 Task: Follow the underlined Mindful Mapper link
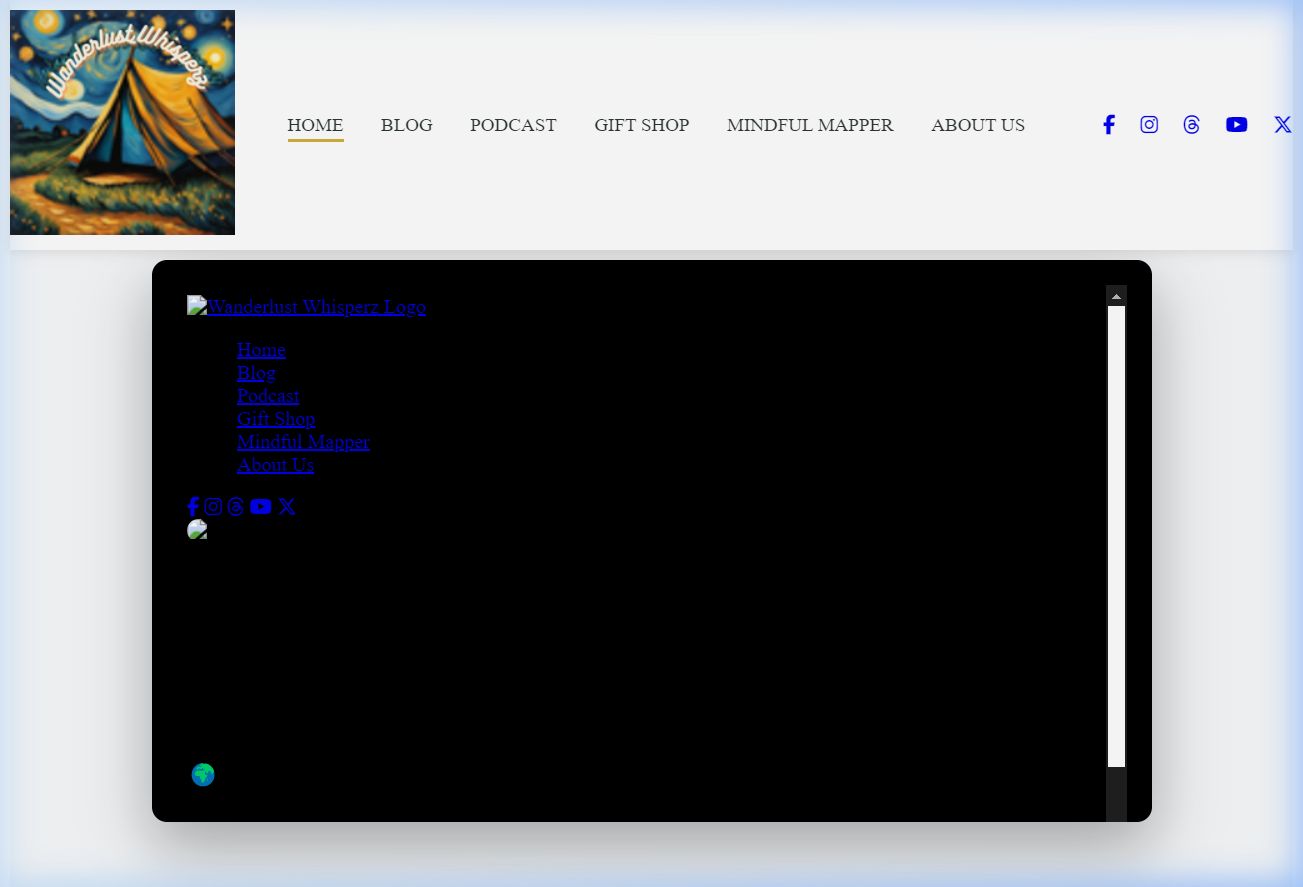[303, 442]
